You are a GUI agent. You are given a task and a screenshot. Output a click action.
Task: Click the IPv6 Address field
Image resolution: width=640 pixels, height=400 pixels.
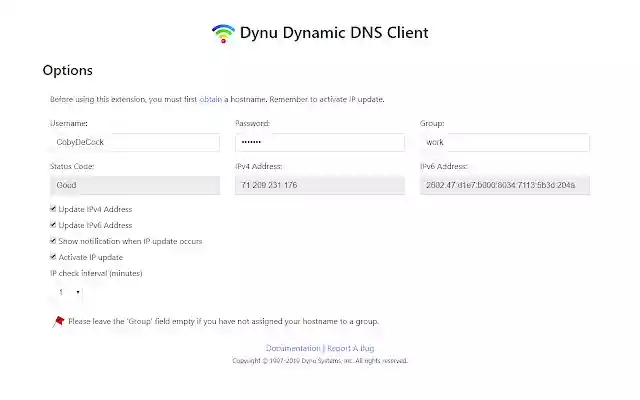pyautogui.click(x=504, y=185)
